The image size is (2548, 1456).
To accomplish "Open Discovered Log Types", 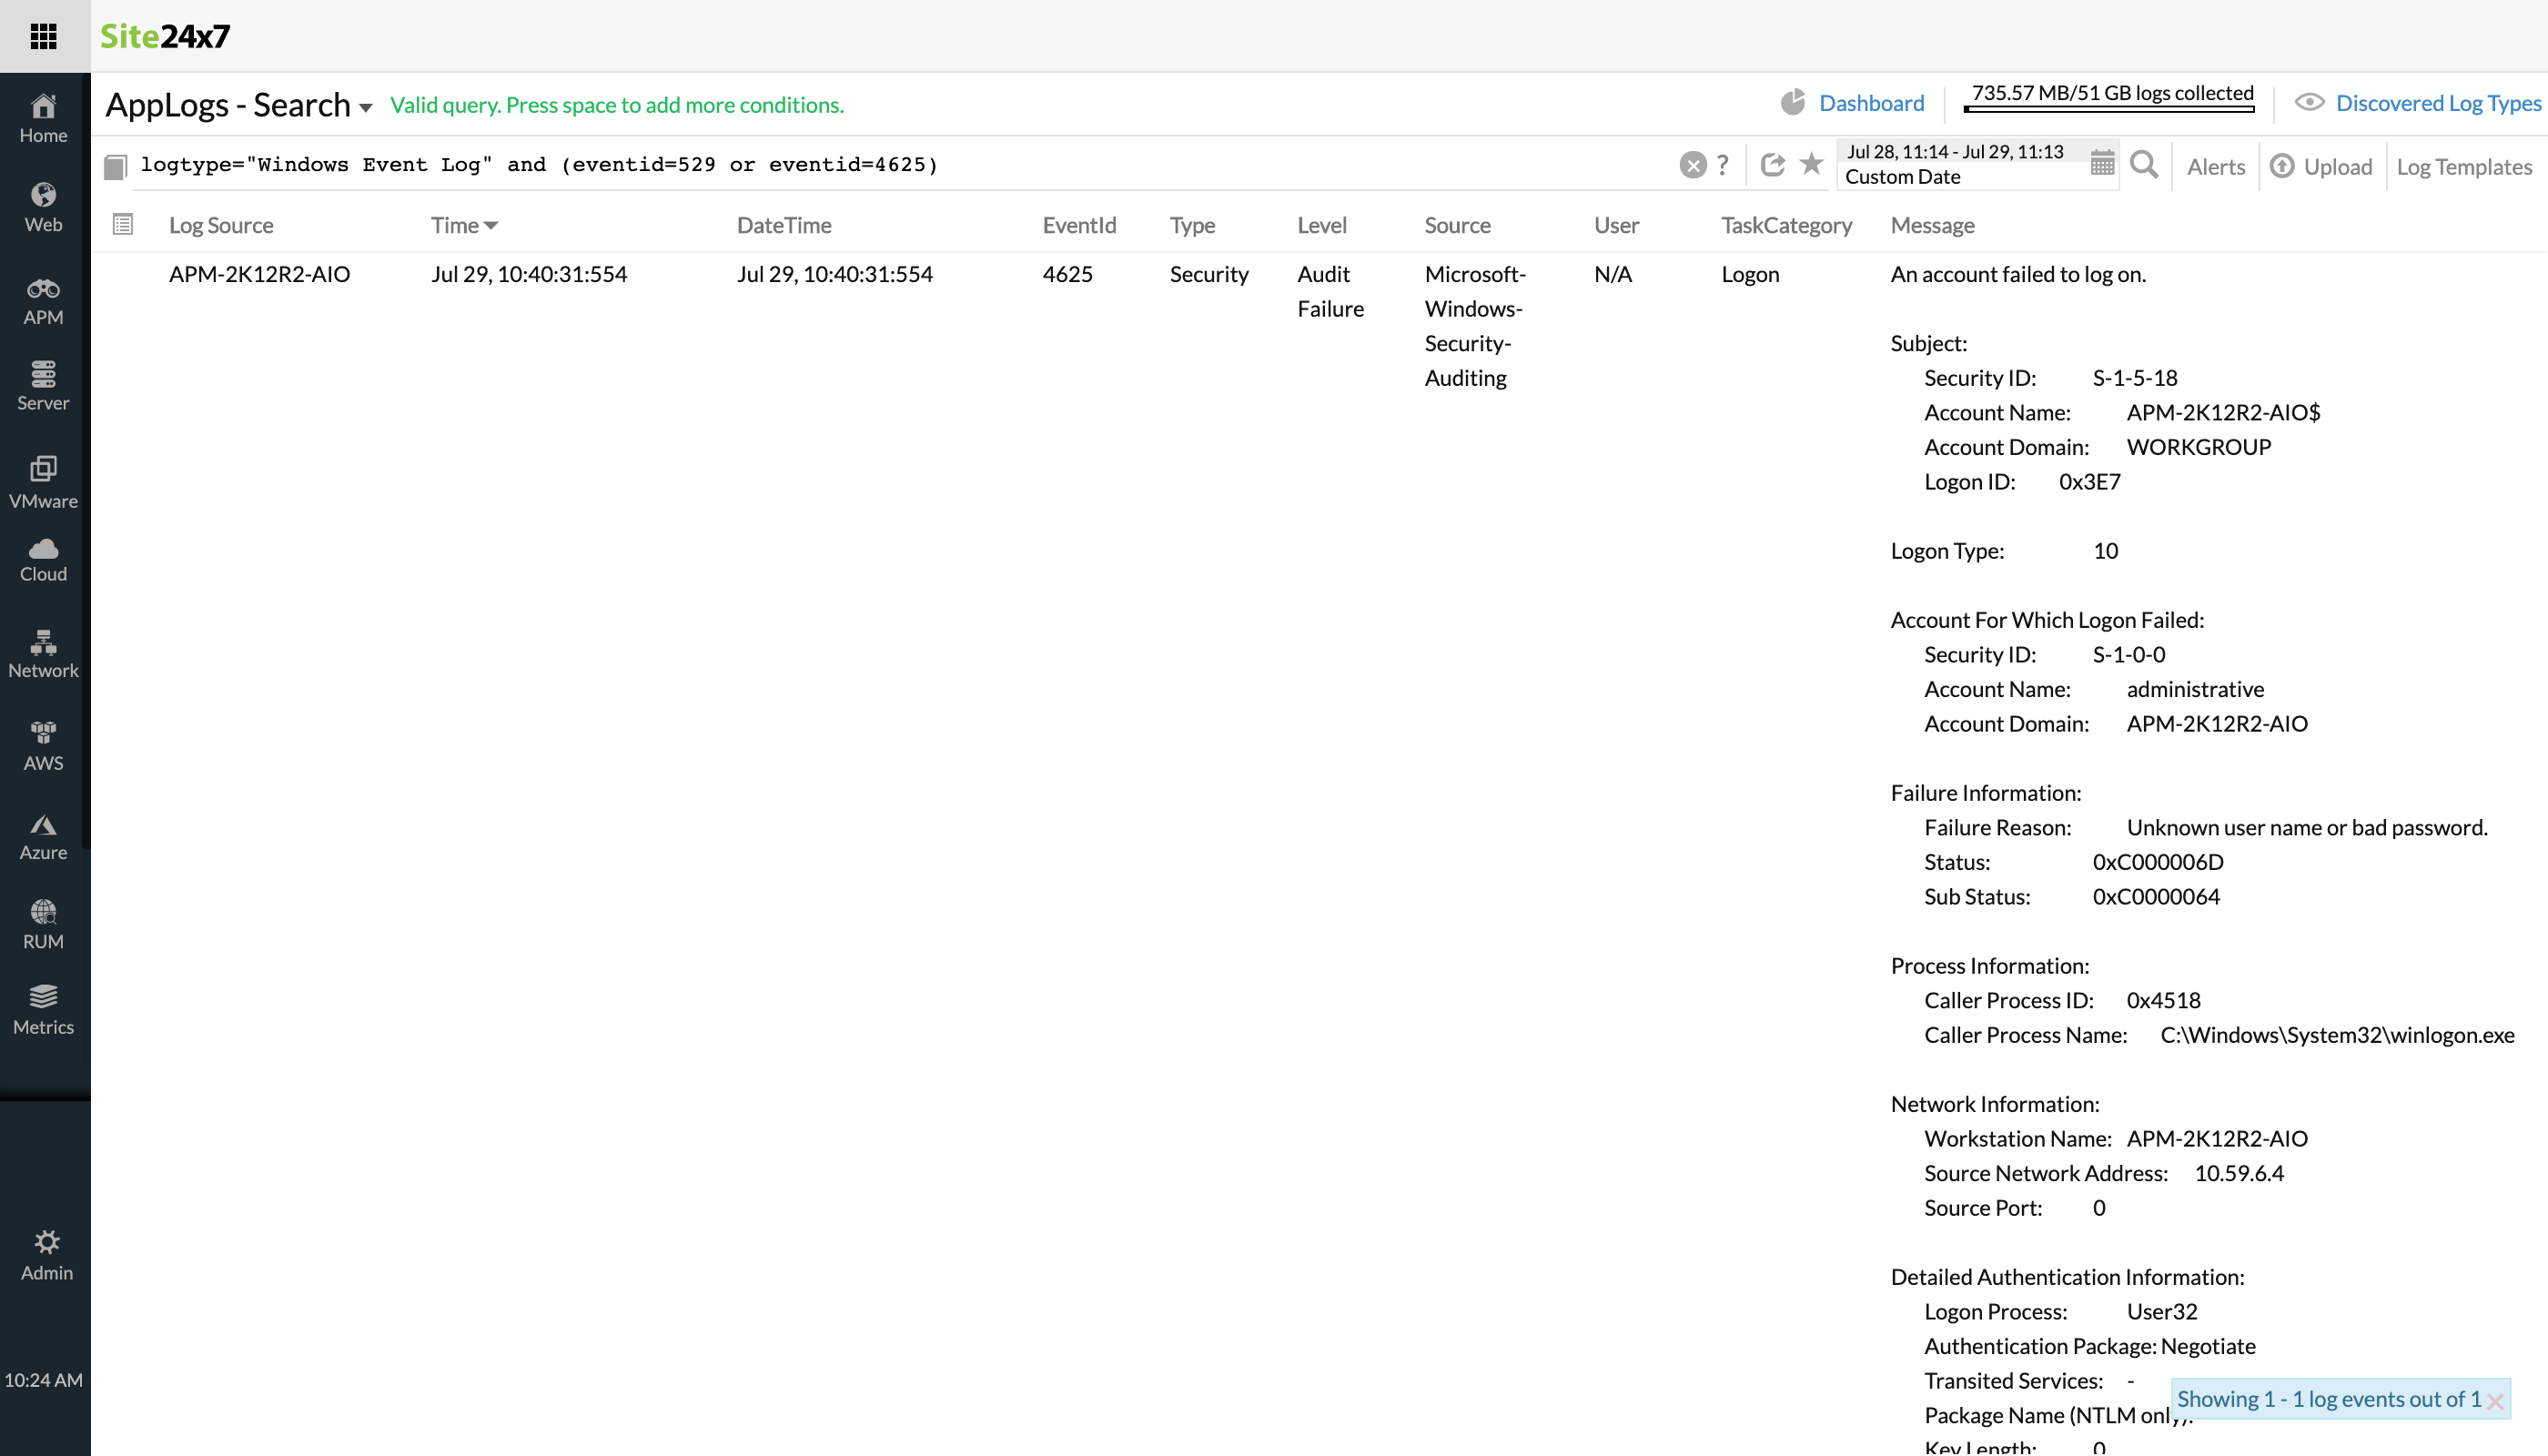I will click(x=2439, y=103).
